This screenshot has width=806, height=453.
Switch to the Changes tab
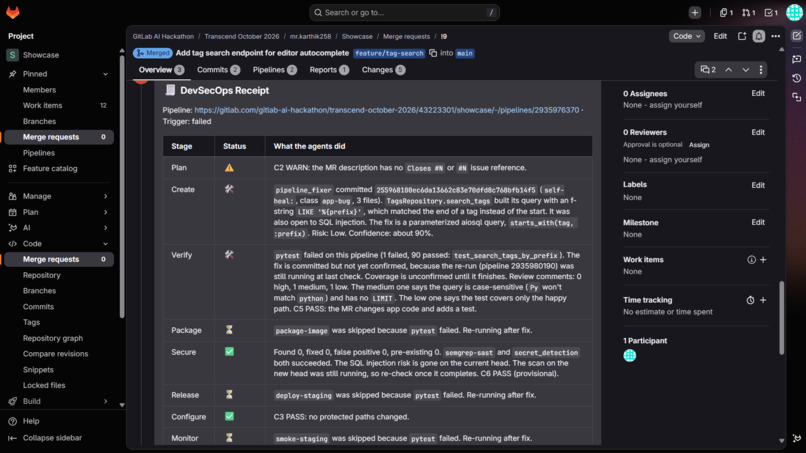(x=383, y=70)
